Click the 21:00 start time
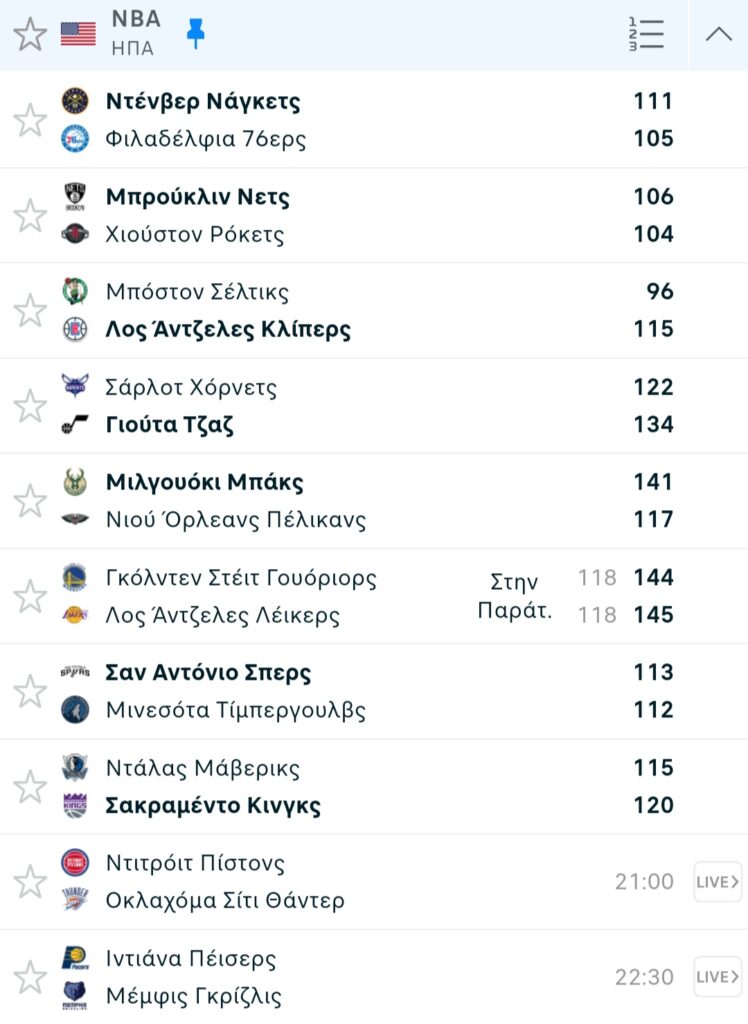This screenshot has height=1024, width=748. (644, 881)
